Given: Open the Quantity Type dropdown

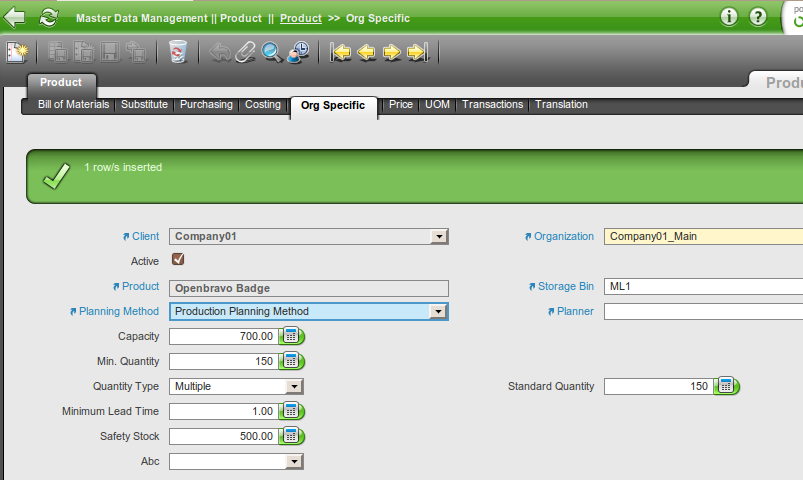Looking at the screenshot, I should (294, 387).
